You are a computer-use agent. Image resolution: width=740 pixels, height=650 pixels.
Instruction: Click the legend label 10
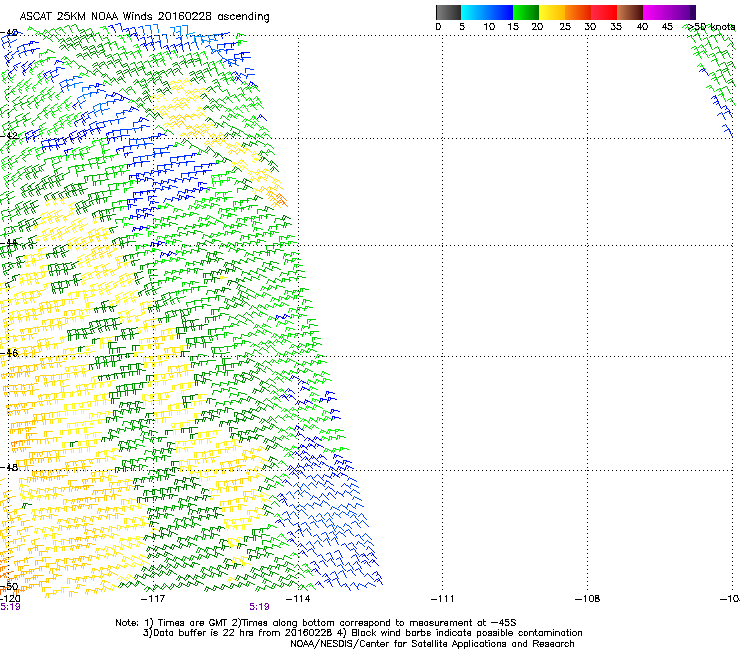point(489,27)
